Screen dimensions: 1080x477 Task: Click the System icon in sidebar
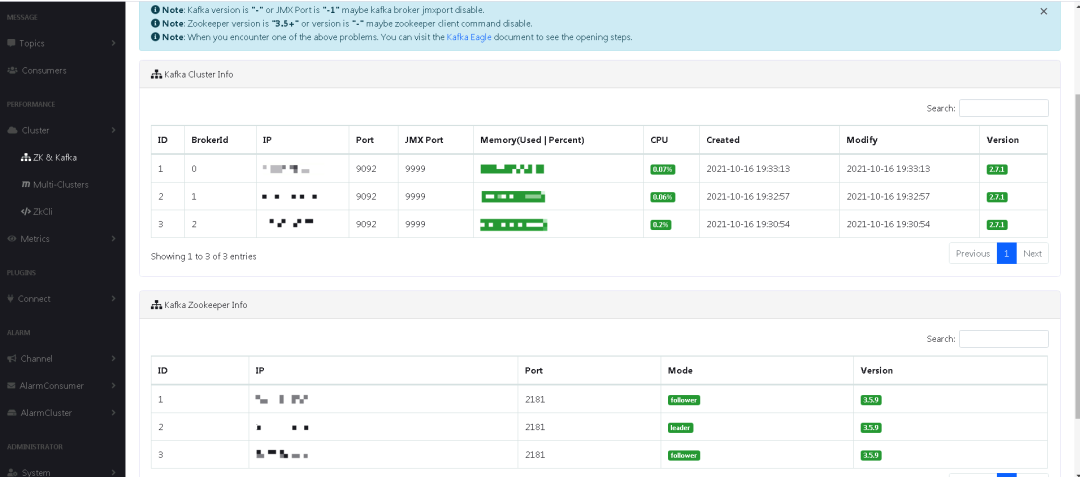[12, 472]
